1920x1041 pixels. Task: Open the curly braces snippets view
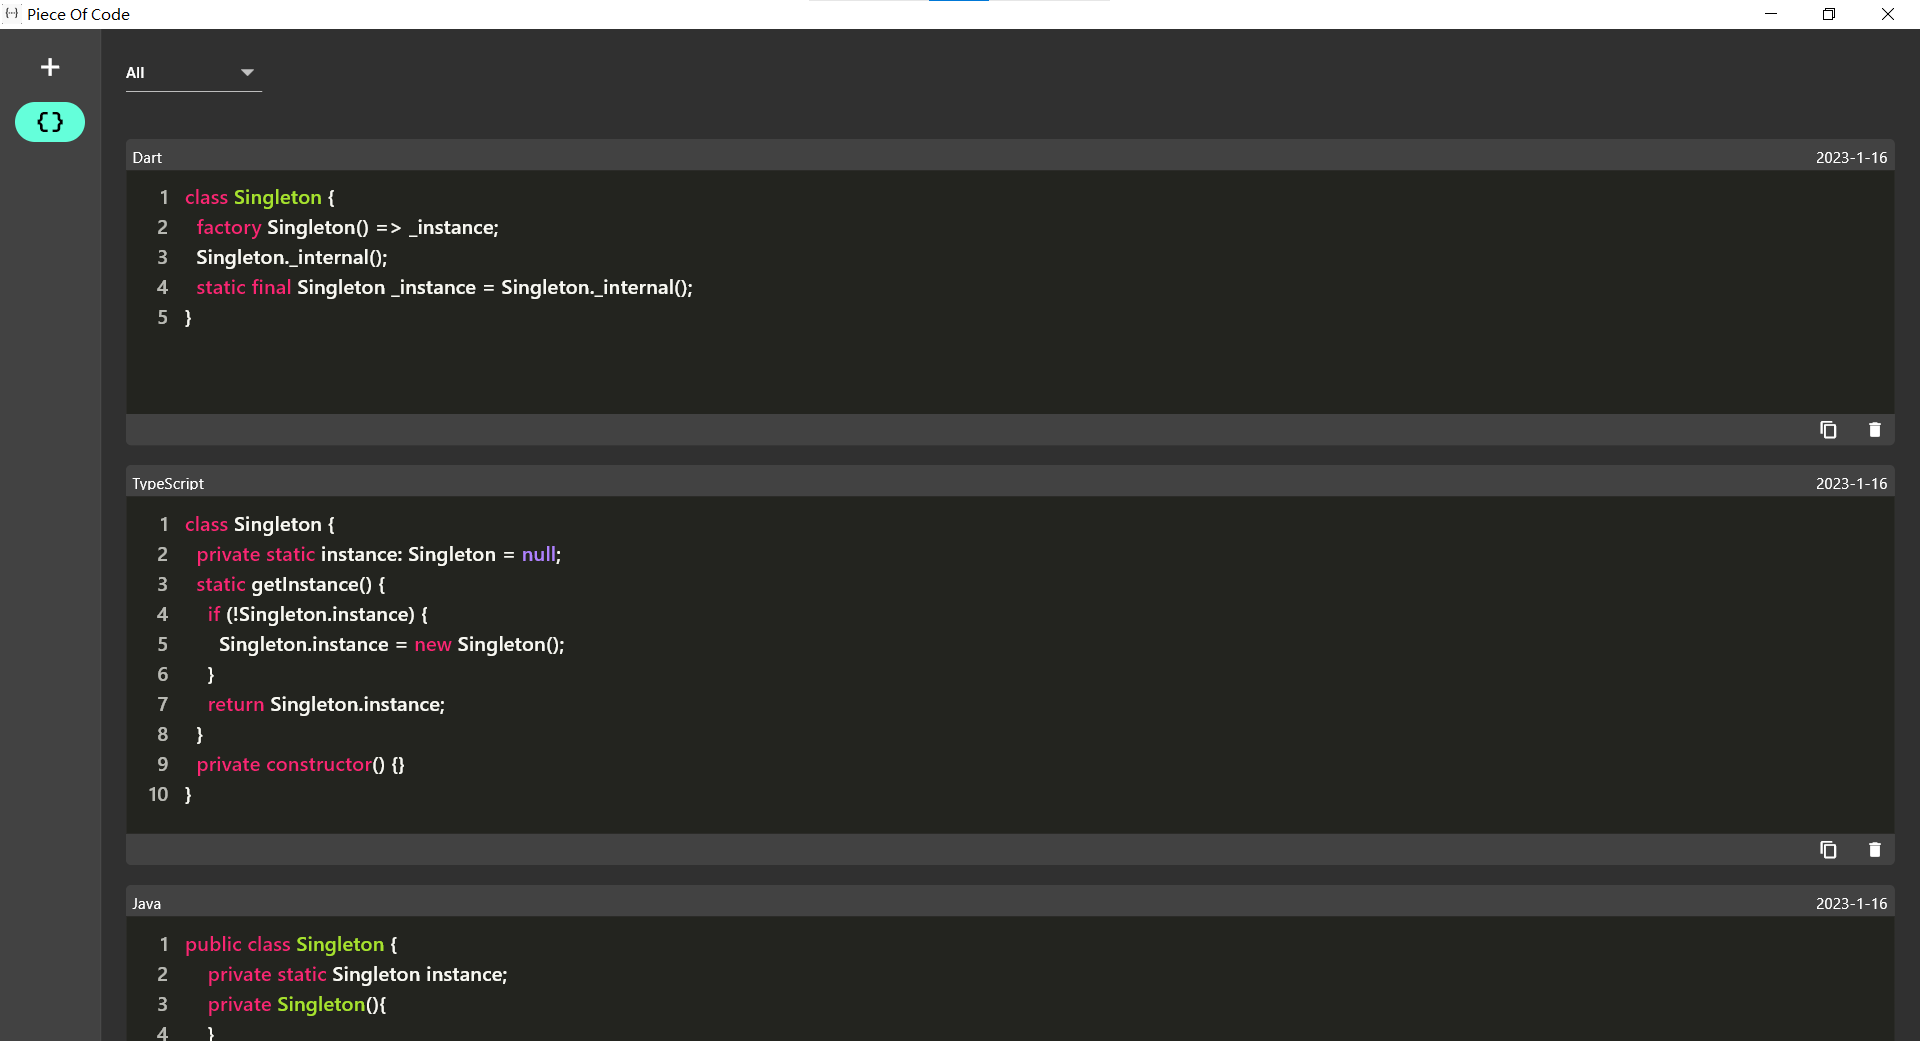(50, 122)
